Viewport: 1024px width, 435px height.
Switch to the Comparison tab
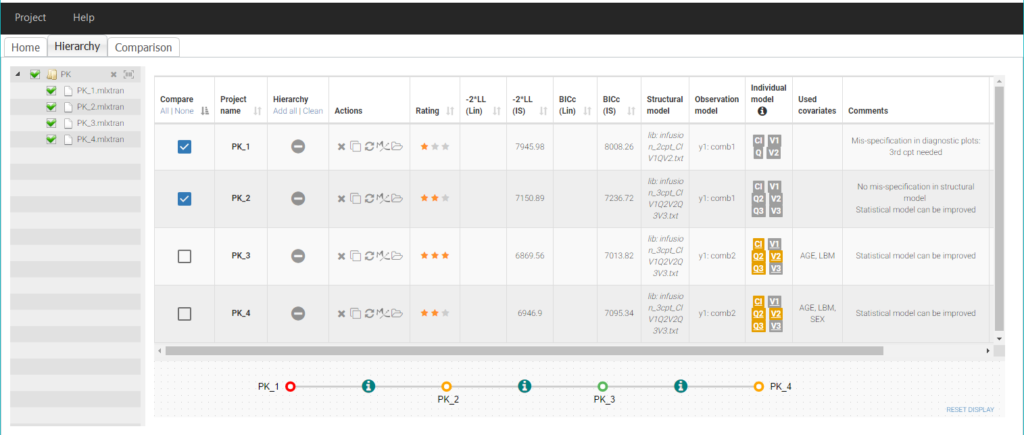[x=143, y=47]
